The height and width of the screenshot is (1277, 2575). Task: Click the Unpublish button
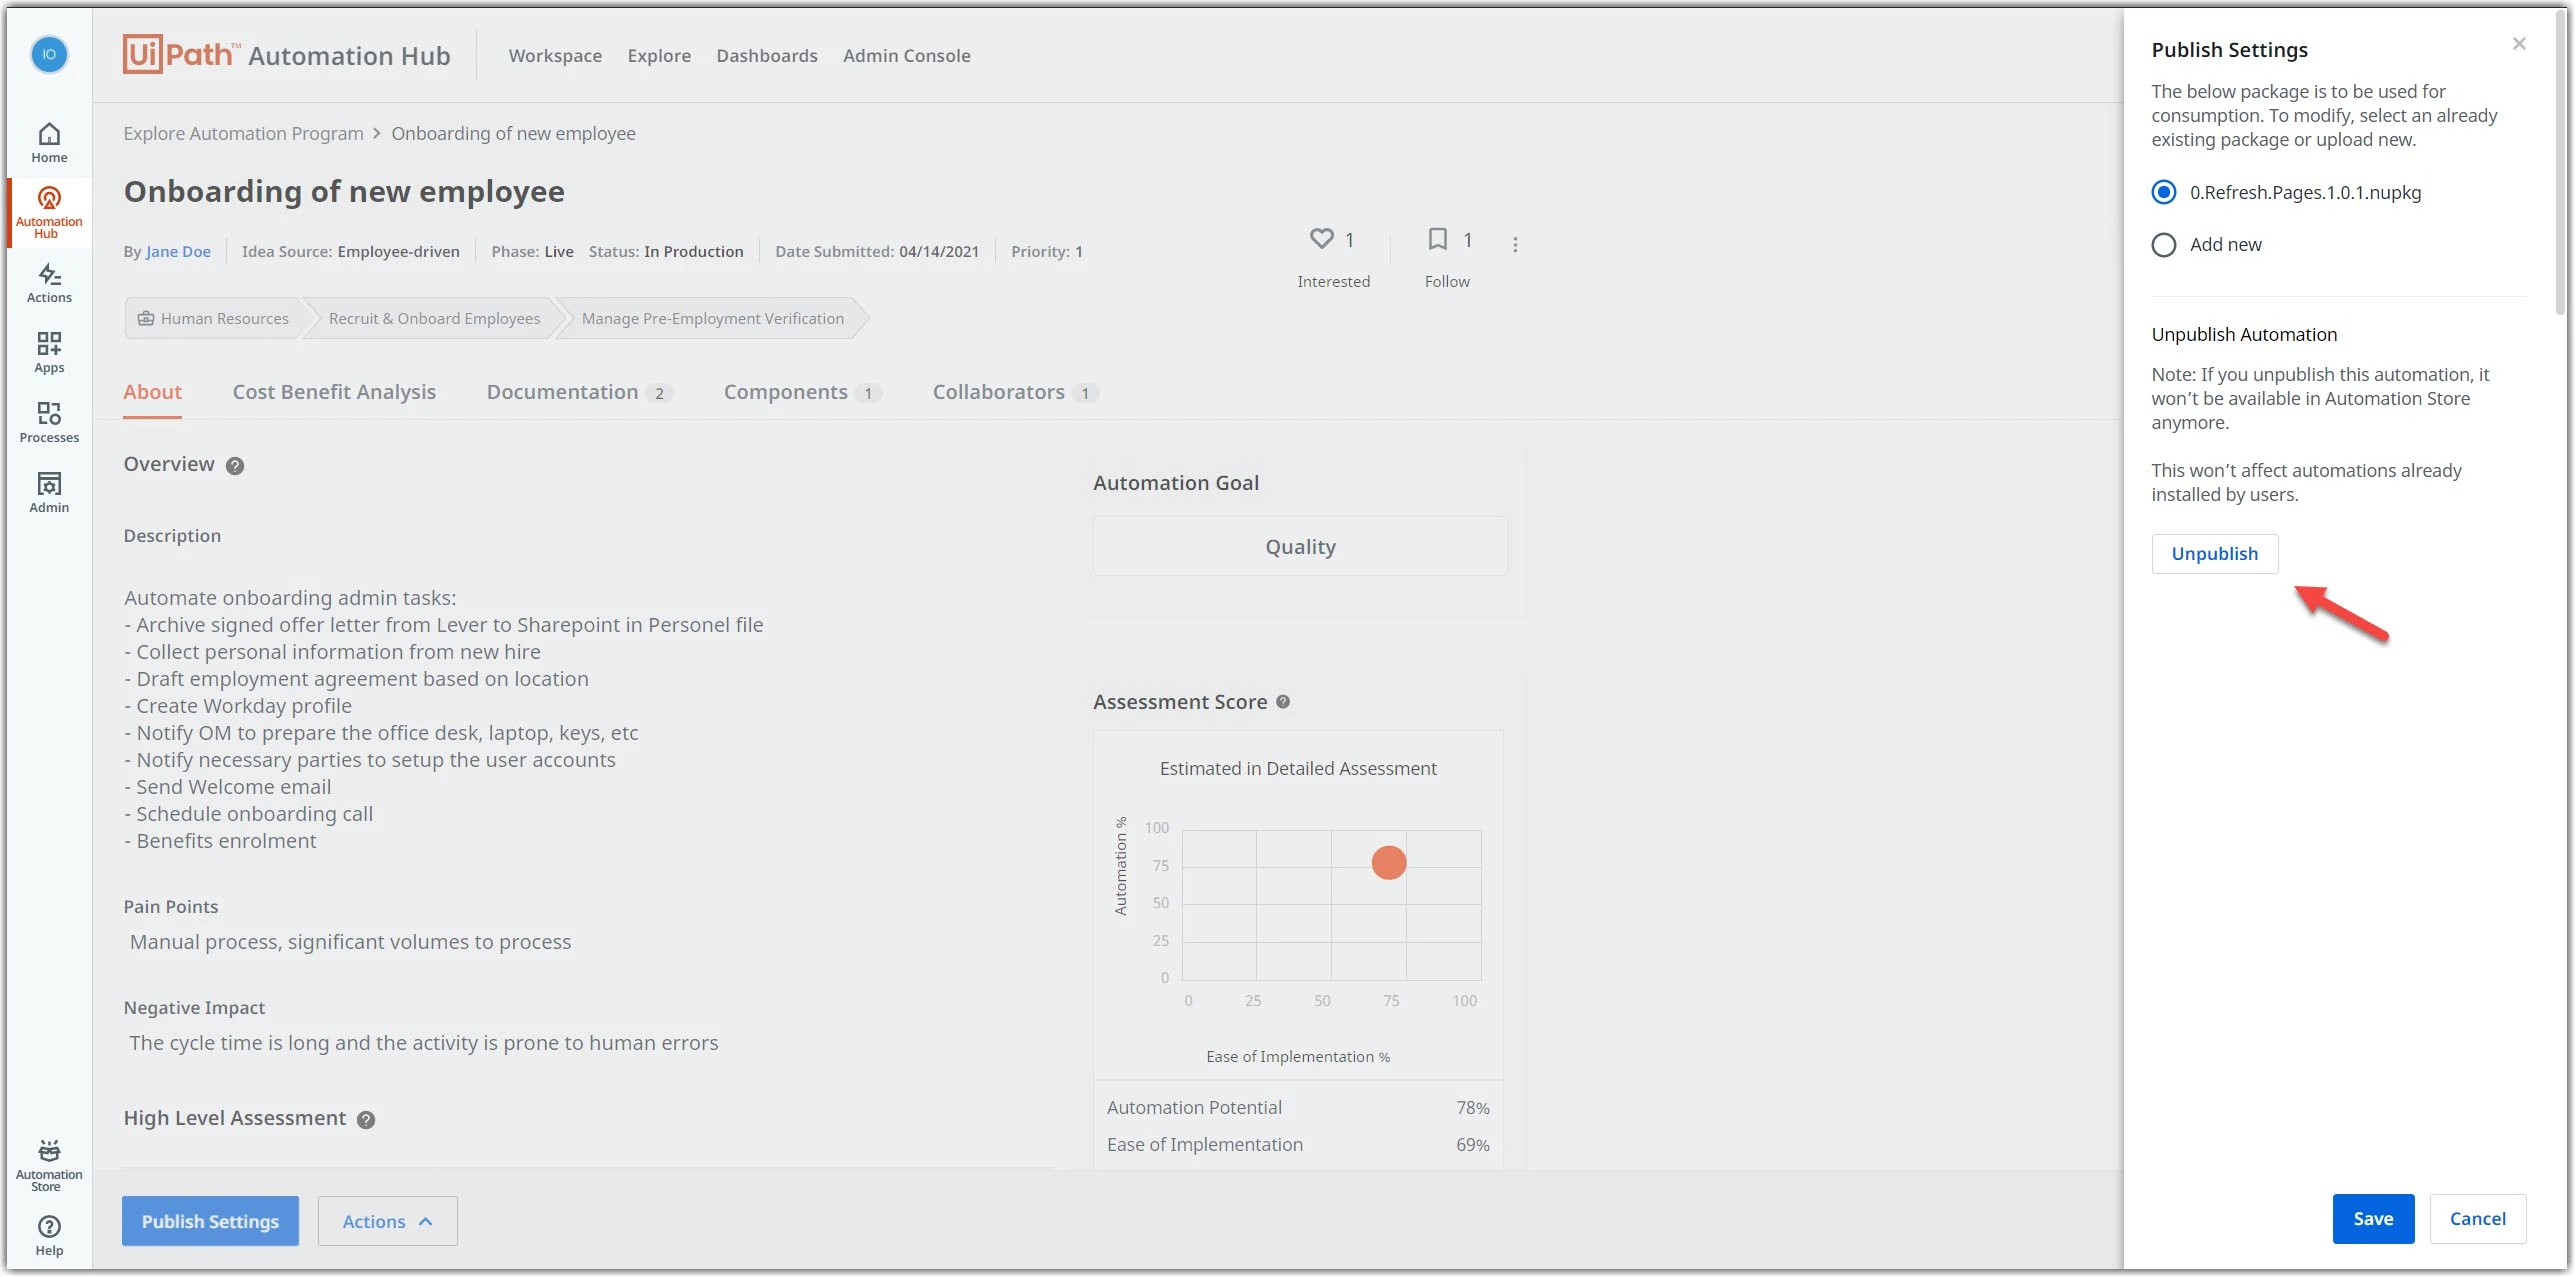point(2215,554)
